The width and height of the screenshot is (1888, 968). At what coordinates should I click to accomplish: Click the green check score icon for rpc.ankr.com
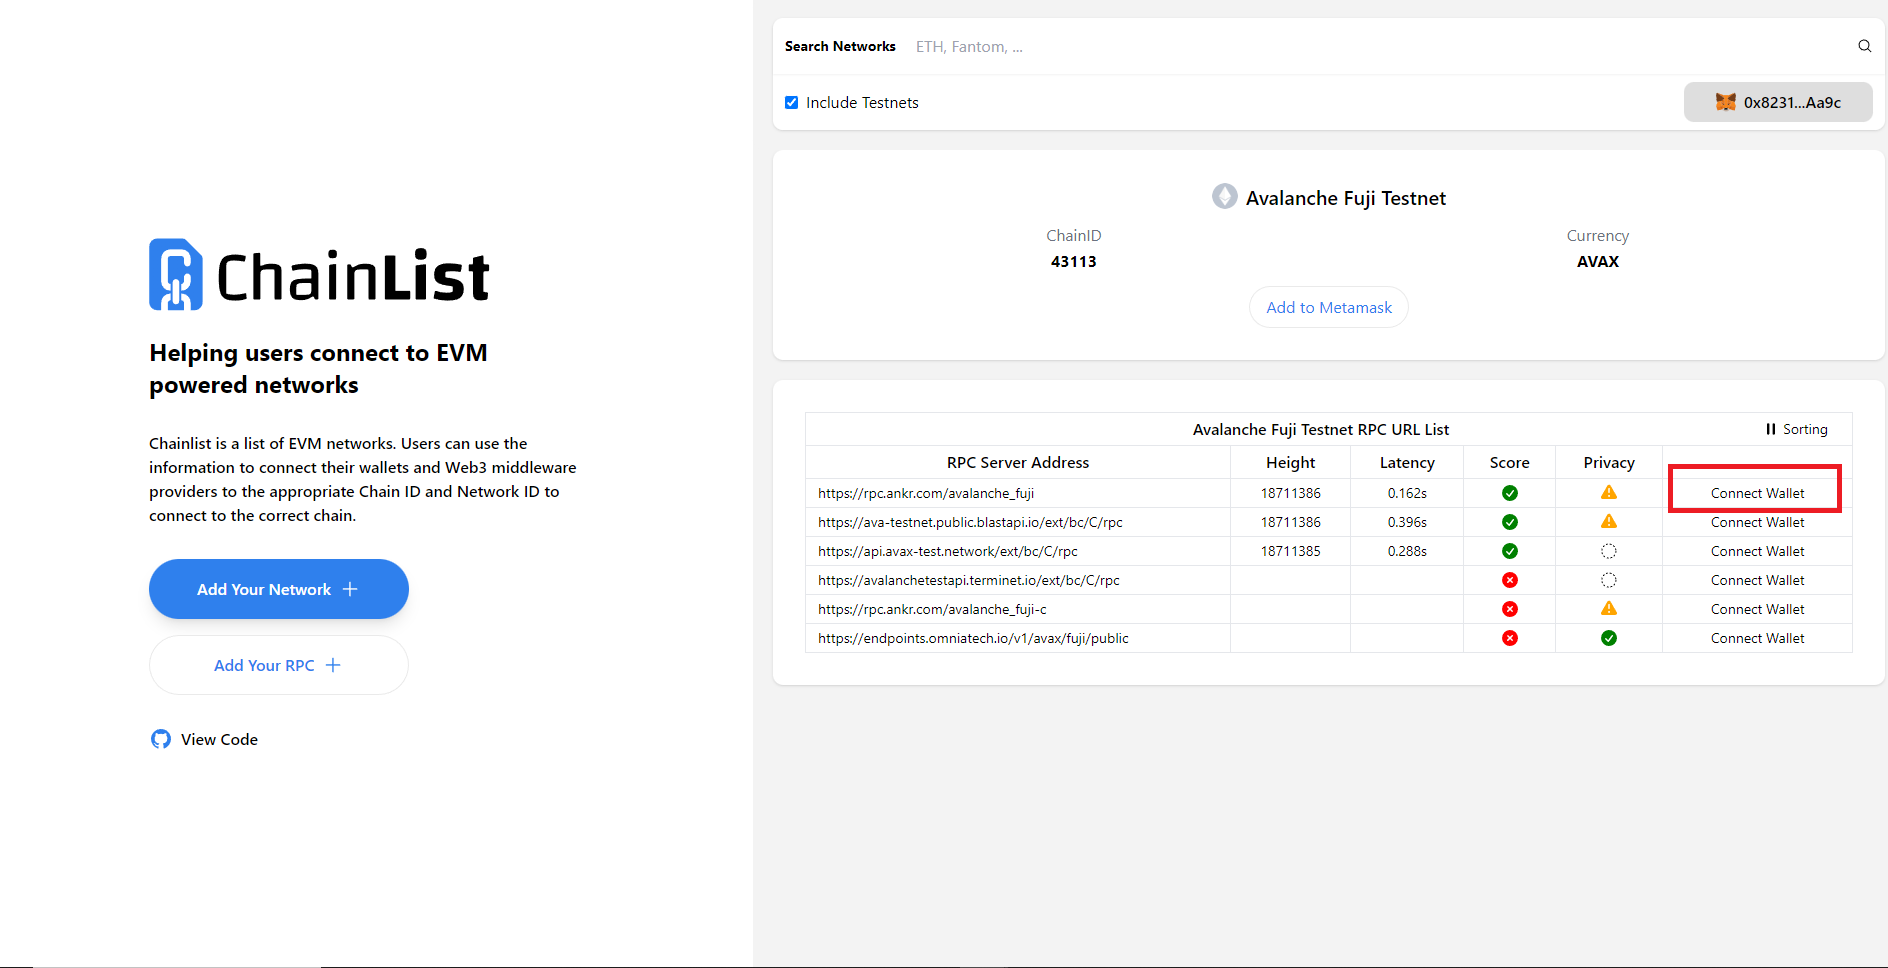[1509, 492]
